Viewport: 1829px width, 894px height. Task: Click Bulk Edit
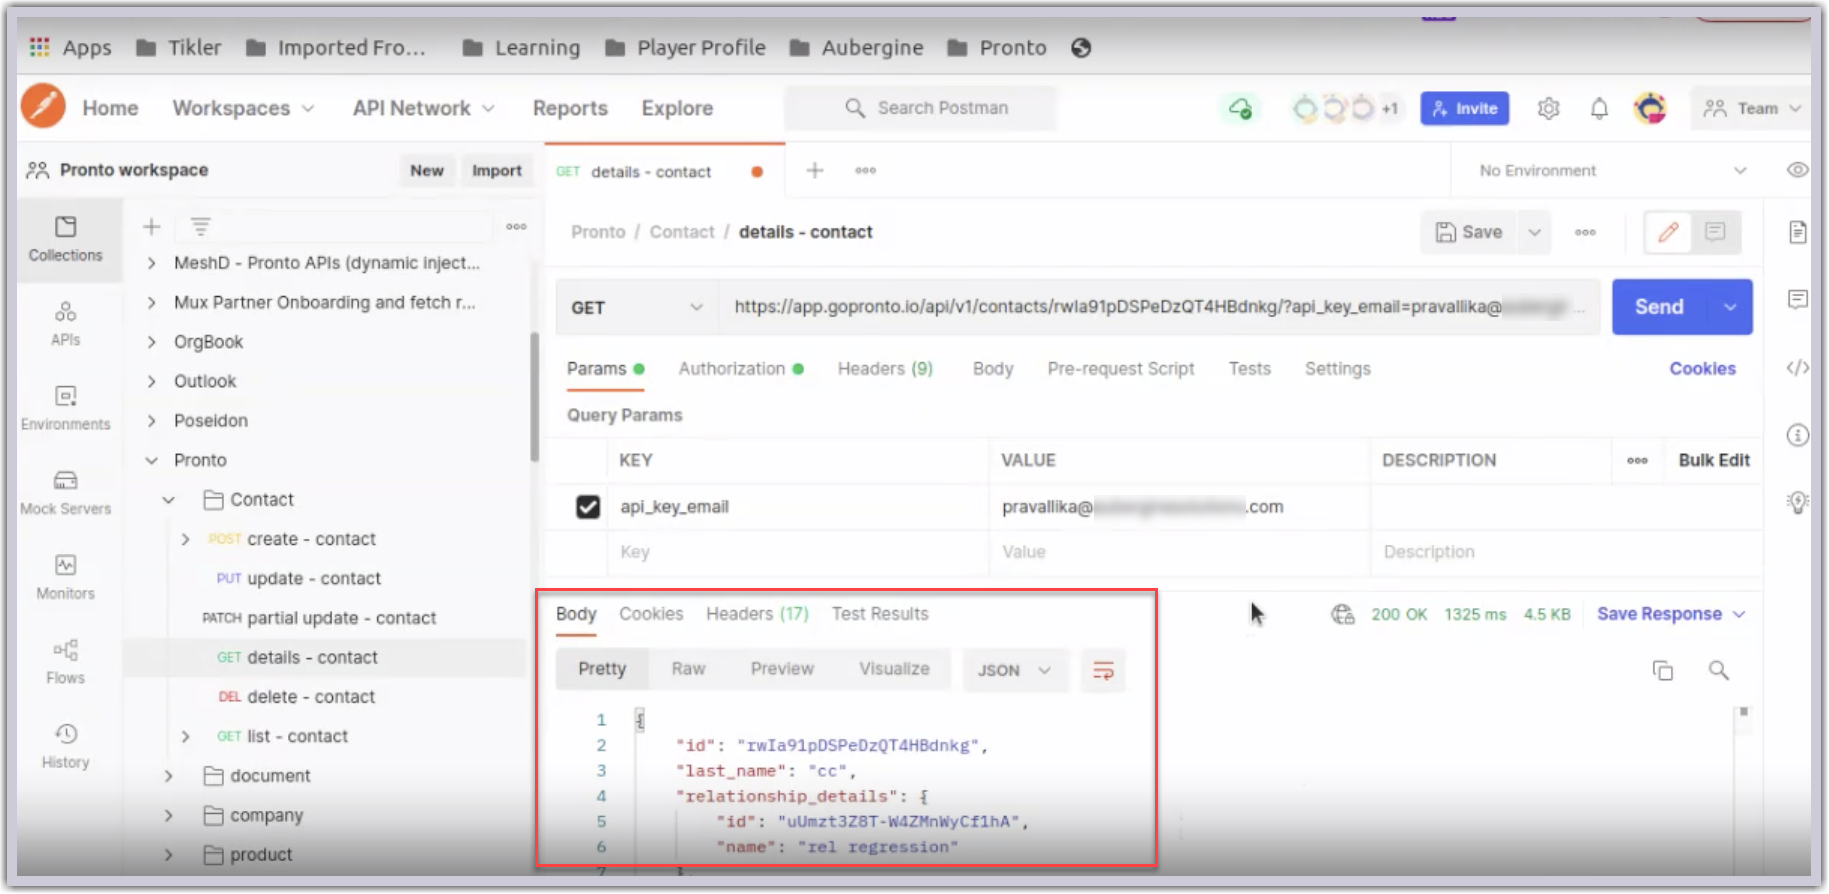[x=1714, y=460]
